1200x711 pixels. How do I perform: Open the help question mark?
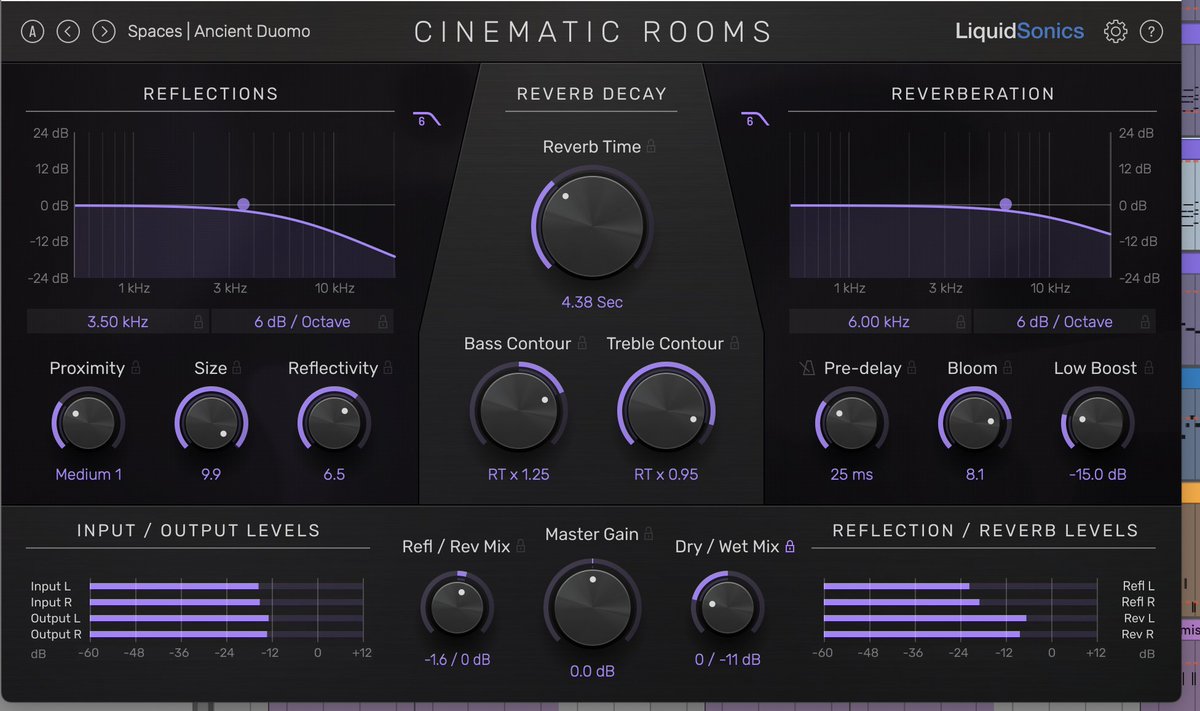coord(1151,31)
